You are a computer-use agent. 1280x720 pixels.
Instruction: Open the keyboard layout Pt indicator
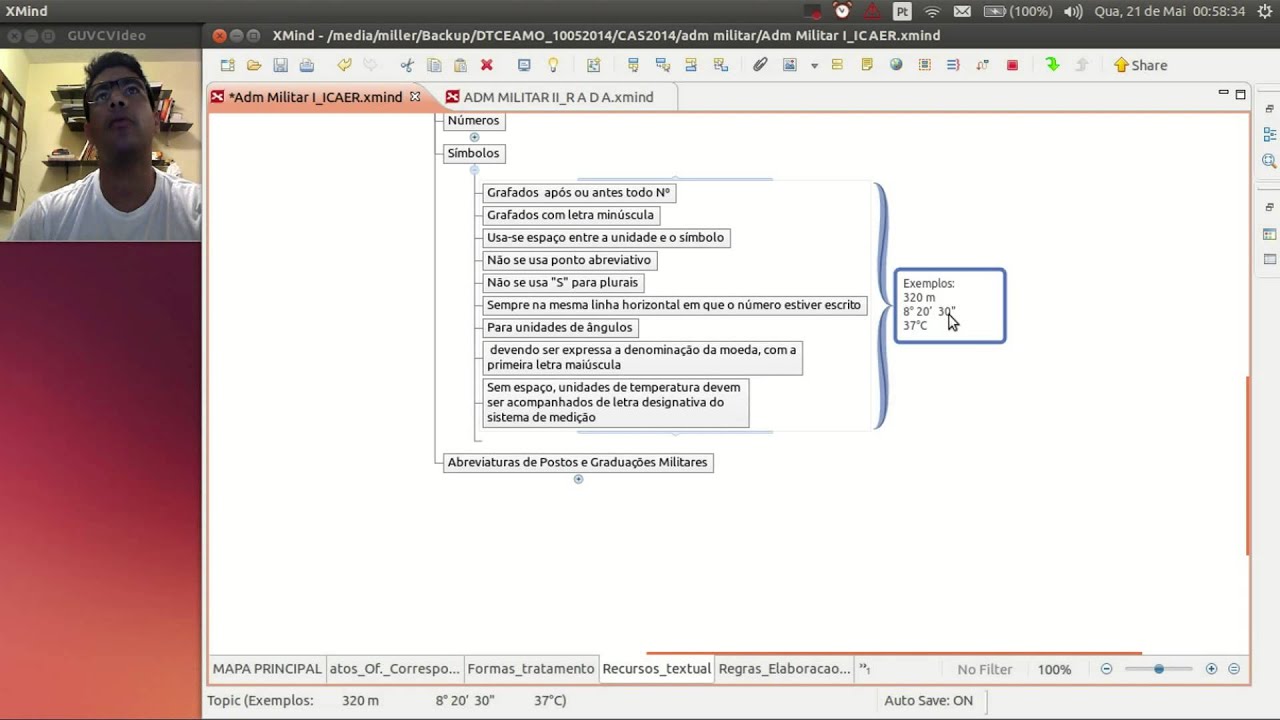tap(902, 11)
